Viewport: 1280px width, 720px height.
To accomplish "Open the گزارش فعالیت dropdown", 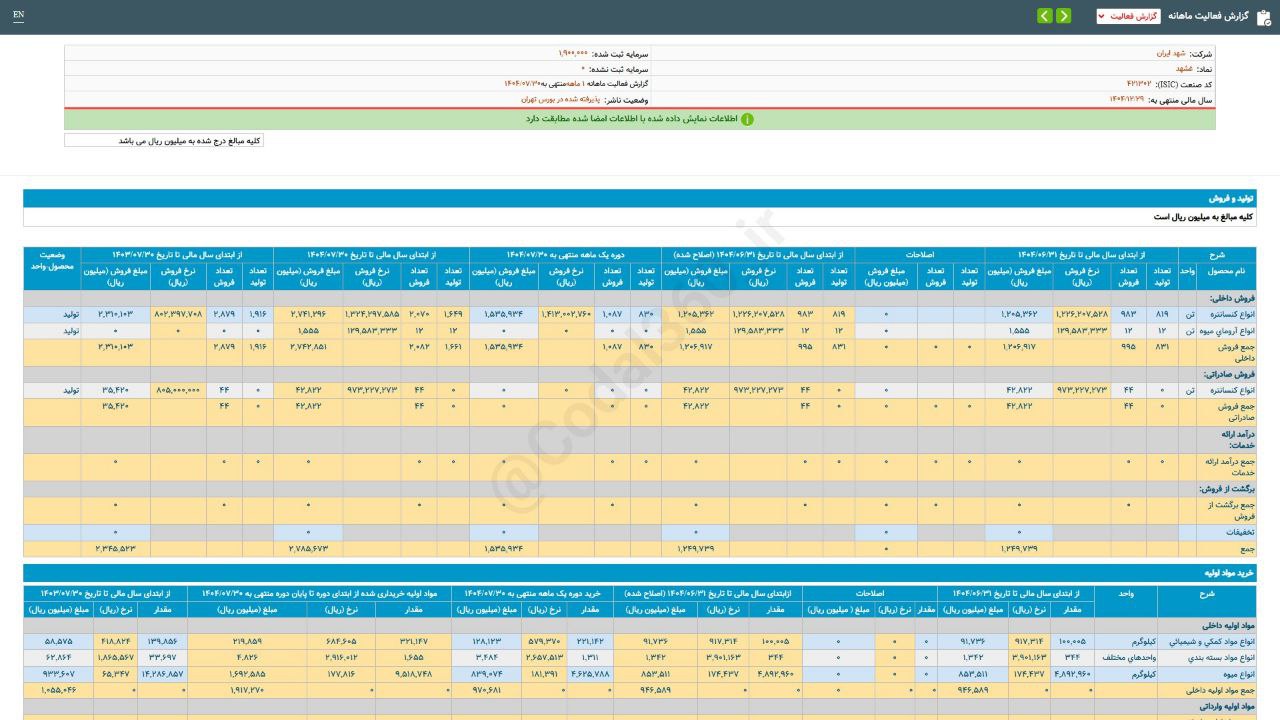I will (1128, 16).
